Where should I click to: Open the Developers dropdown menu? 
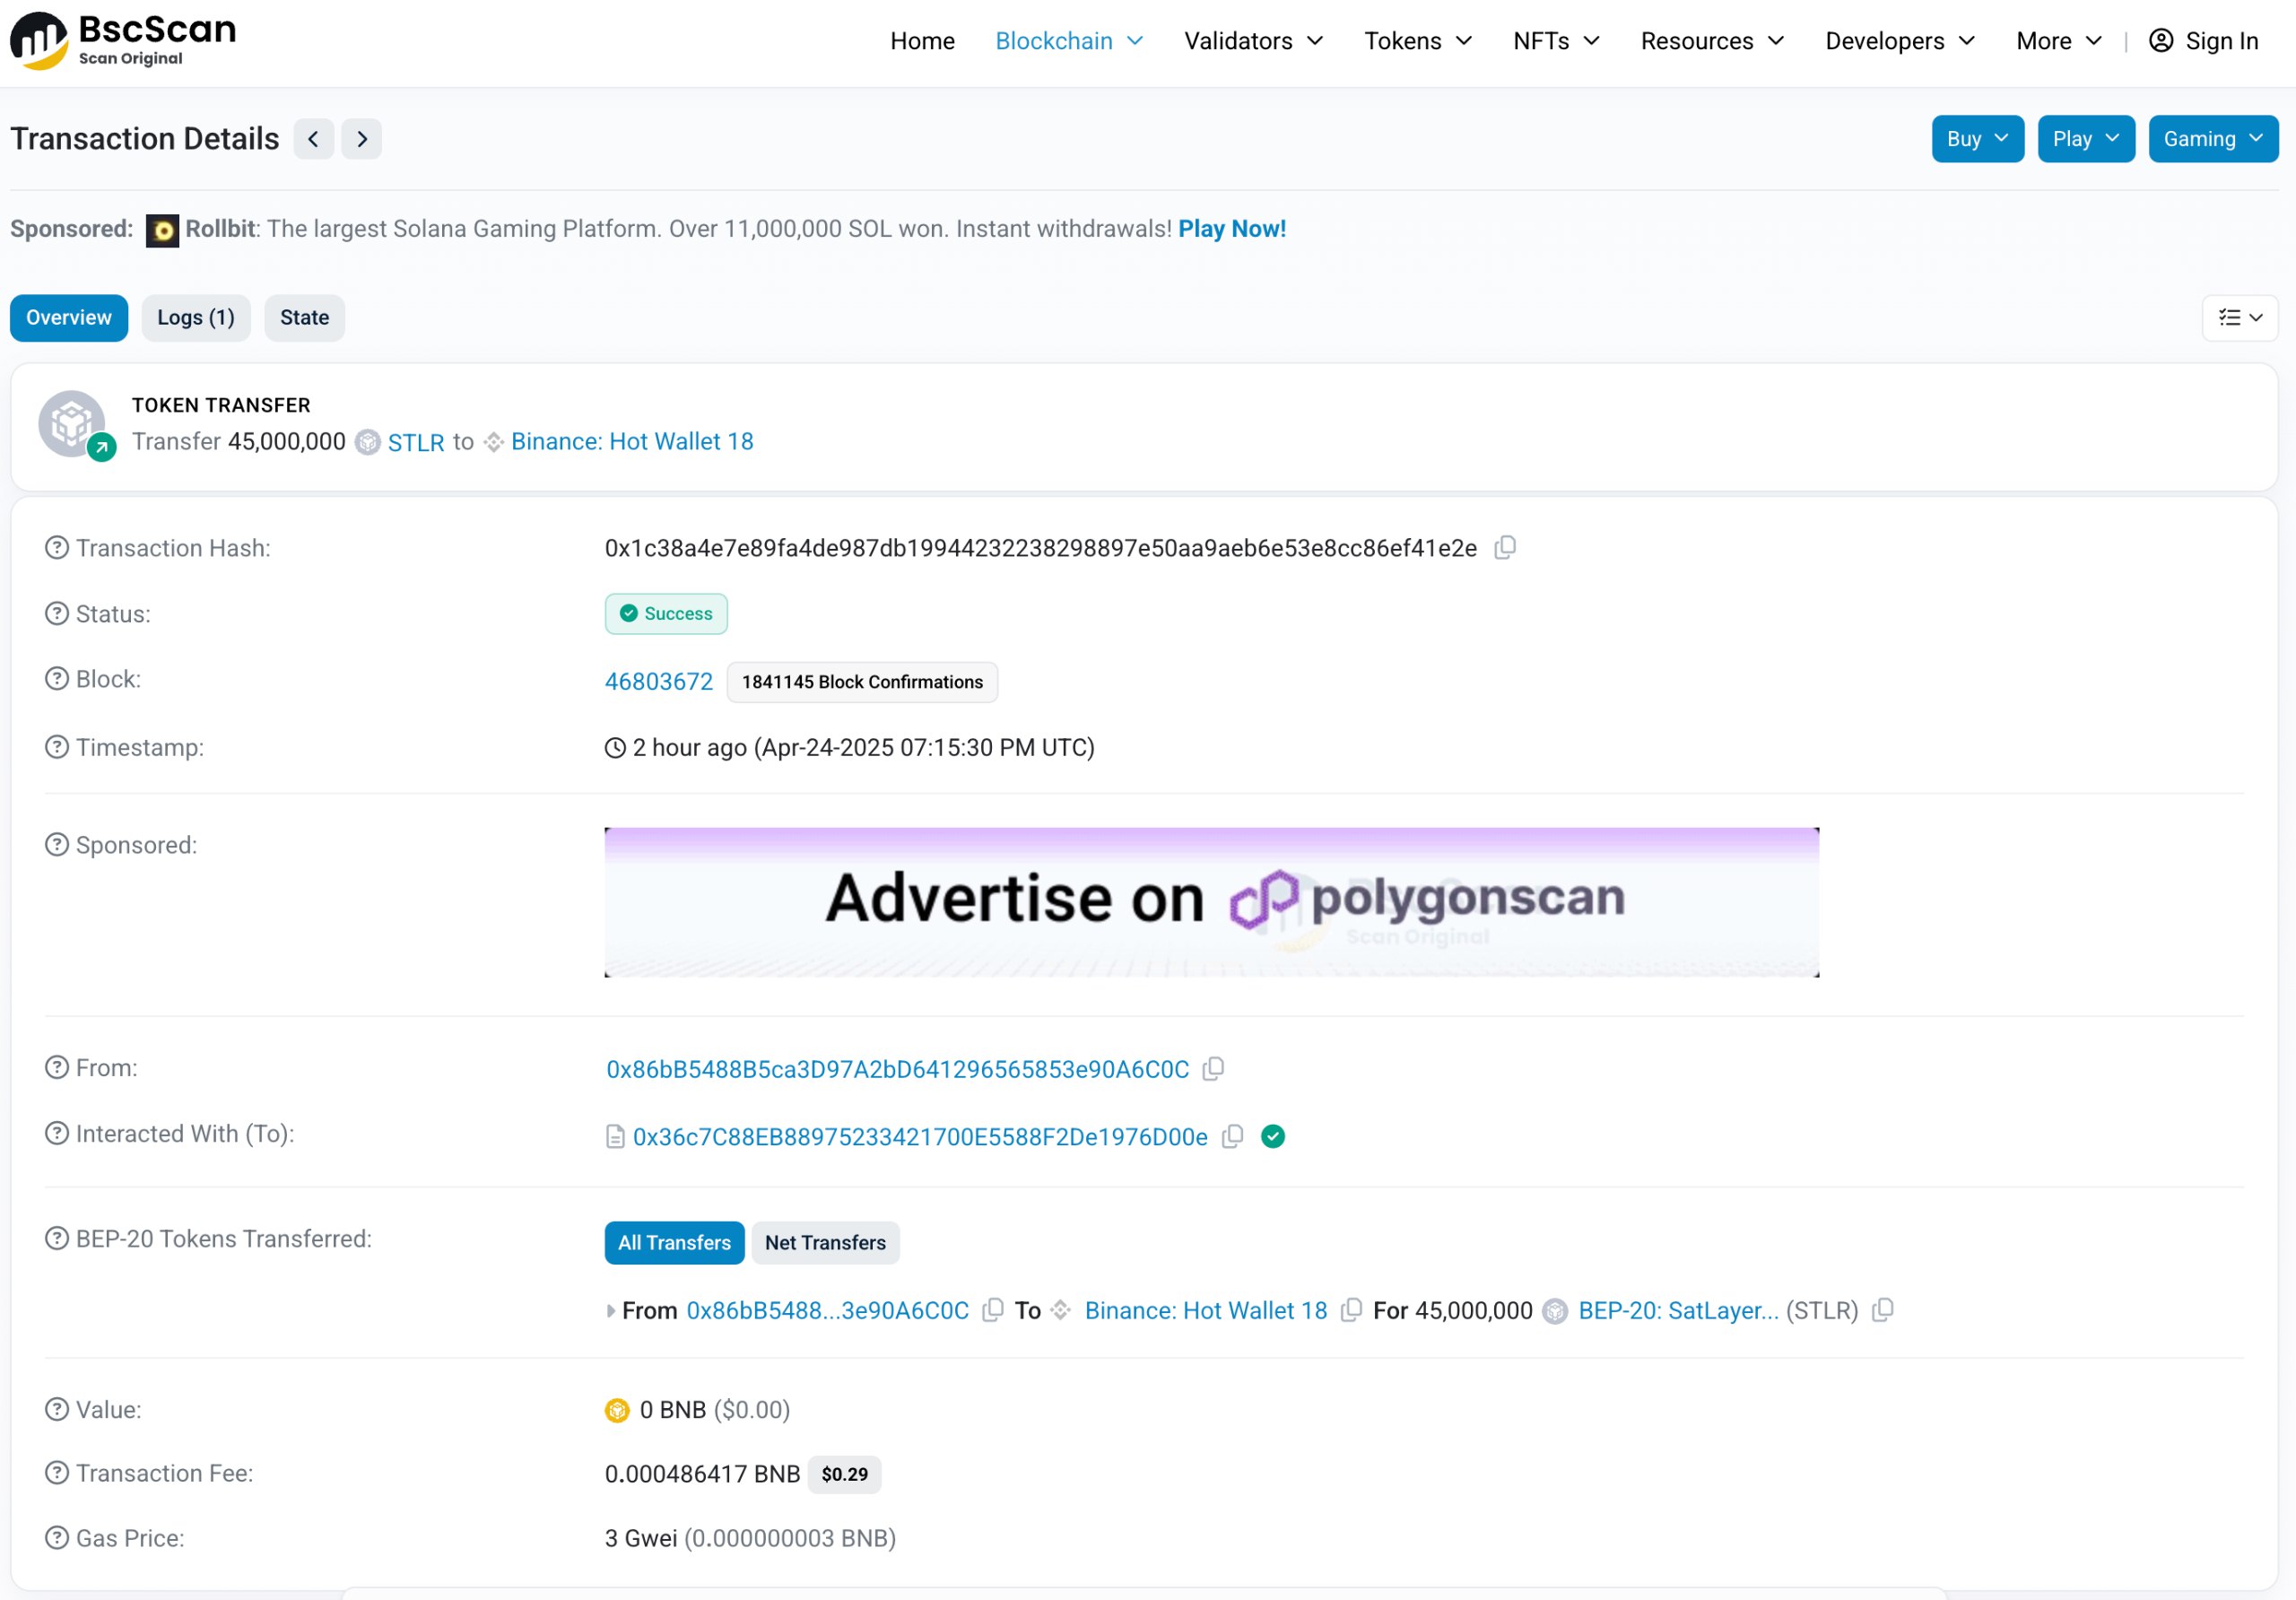1900,41
